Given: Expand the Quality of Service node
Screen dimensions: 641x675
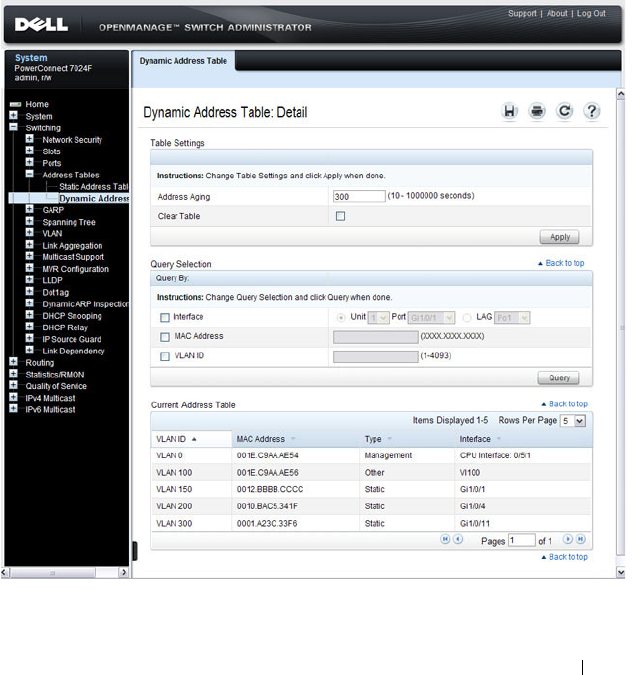Looking at the screenshot, I should [x=14, y=385].
